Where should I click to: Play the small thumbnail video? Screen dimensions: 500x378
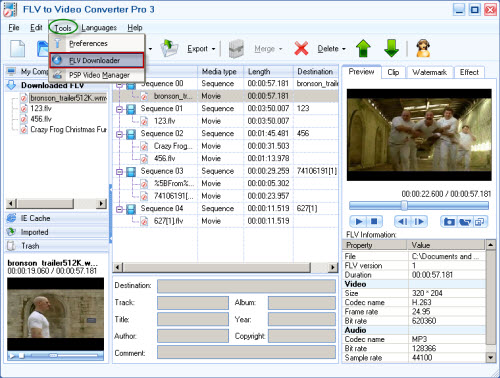[x=12, y=356]
